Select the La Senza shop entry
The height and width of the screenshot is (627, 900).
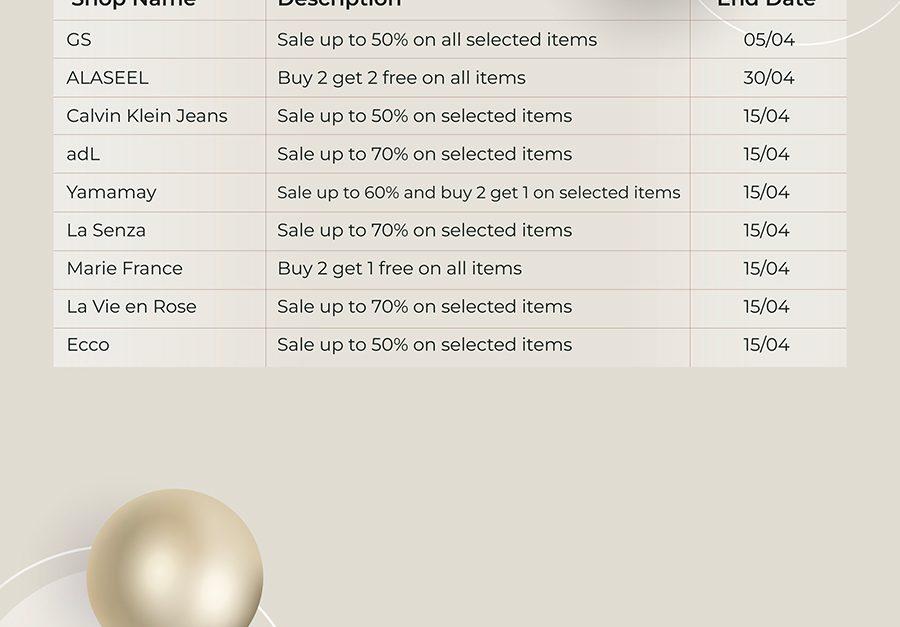pos(106,230)
